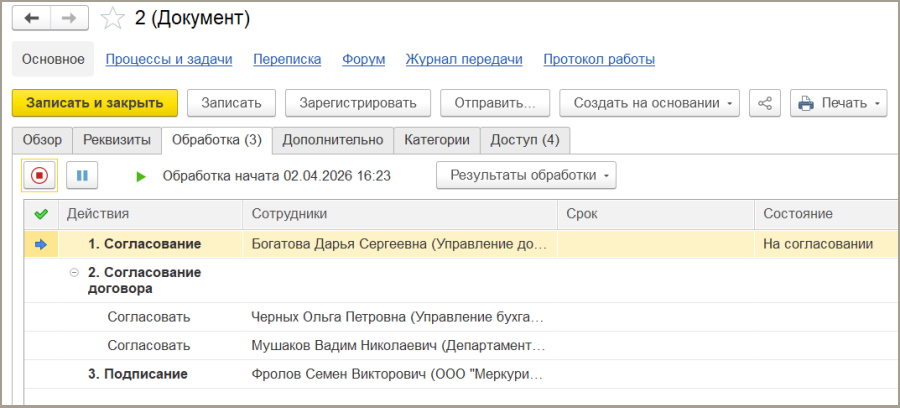Go back with the left arrow button
This screenshot has width=900, height=408.
[x=31, y=18]
